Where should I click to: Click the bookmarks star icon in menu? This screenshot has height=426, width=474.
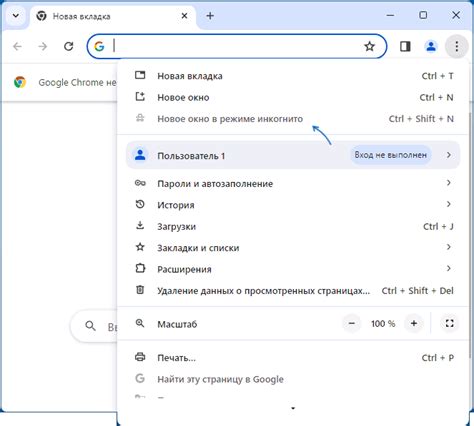(140, 247)
